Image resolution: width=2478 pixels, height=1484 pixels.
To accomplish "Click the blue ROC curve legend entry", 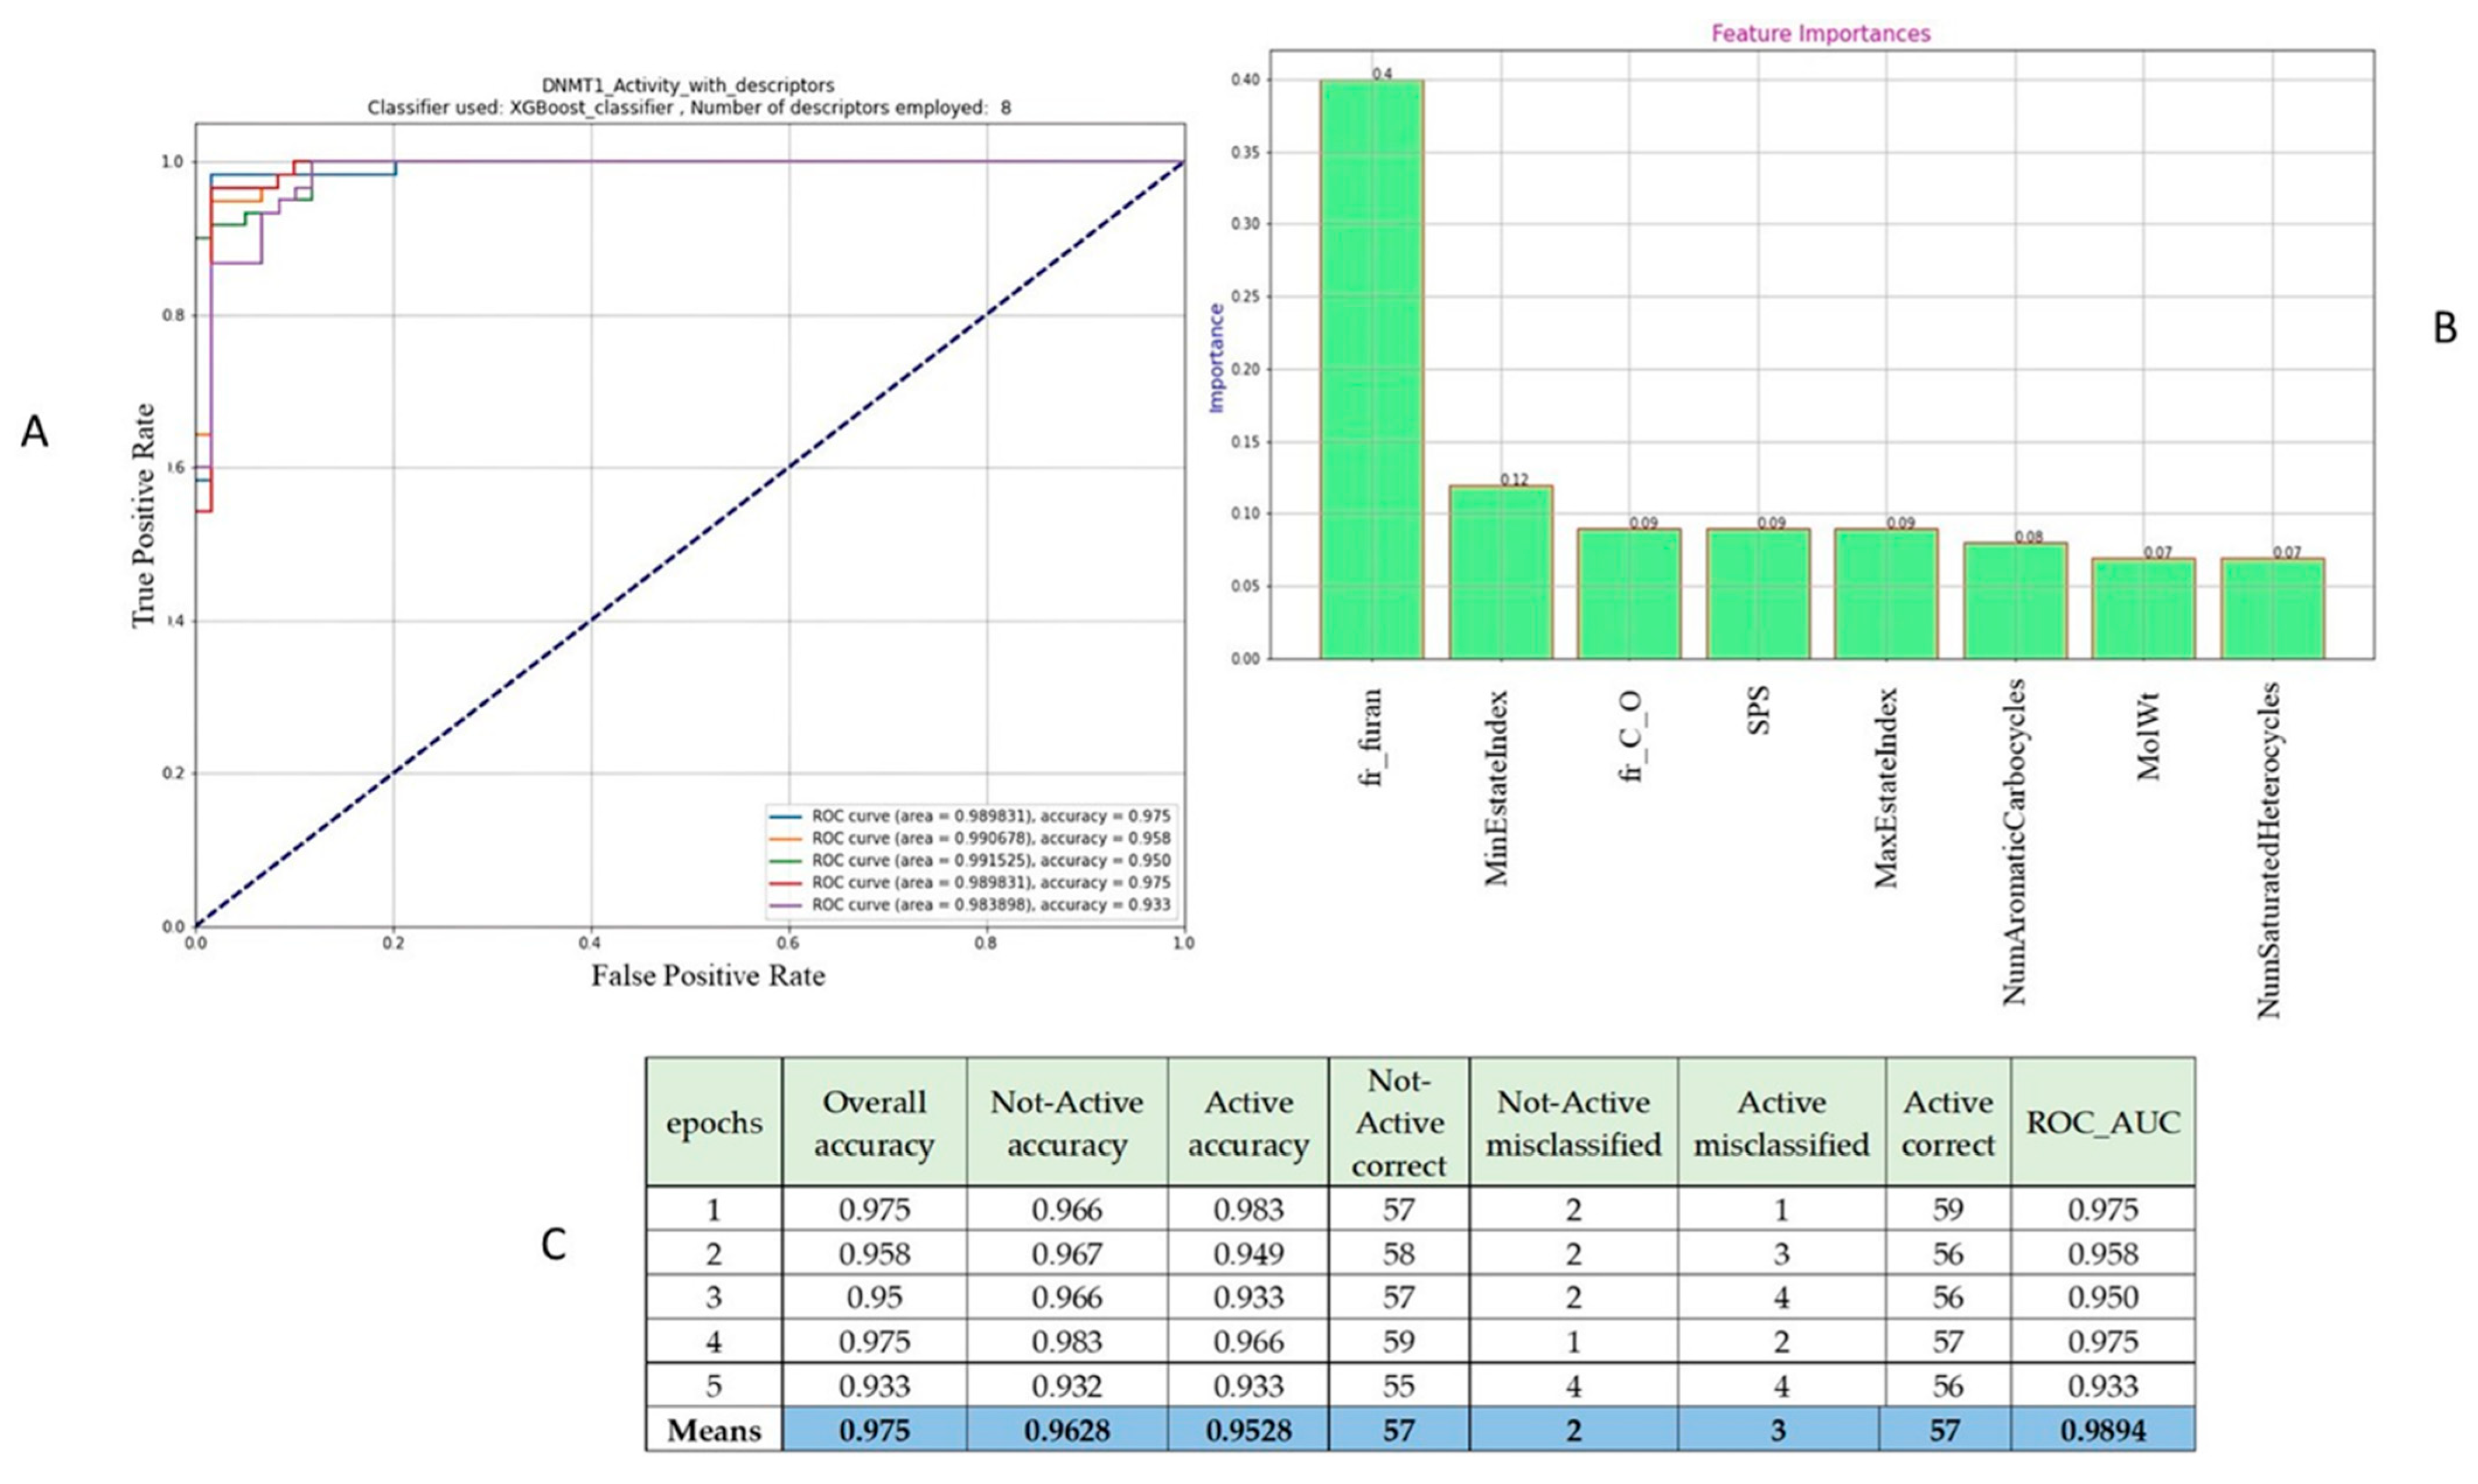I will pos(990,816).
